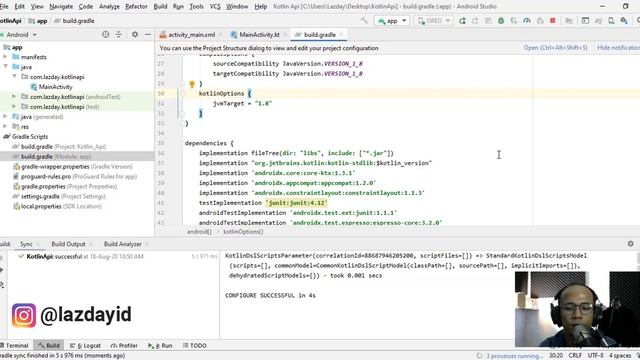Click kotlinOptions in the breadcrumb bar

pyautogui.click(x=243, y=231)
